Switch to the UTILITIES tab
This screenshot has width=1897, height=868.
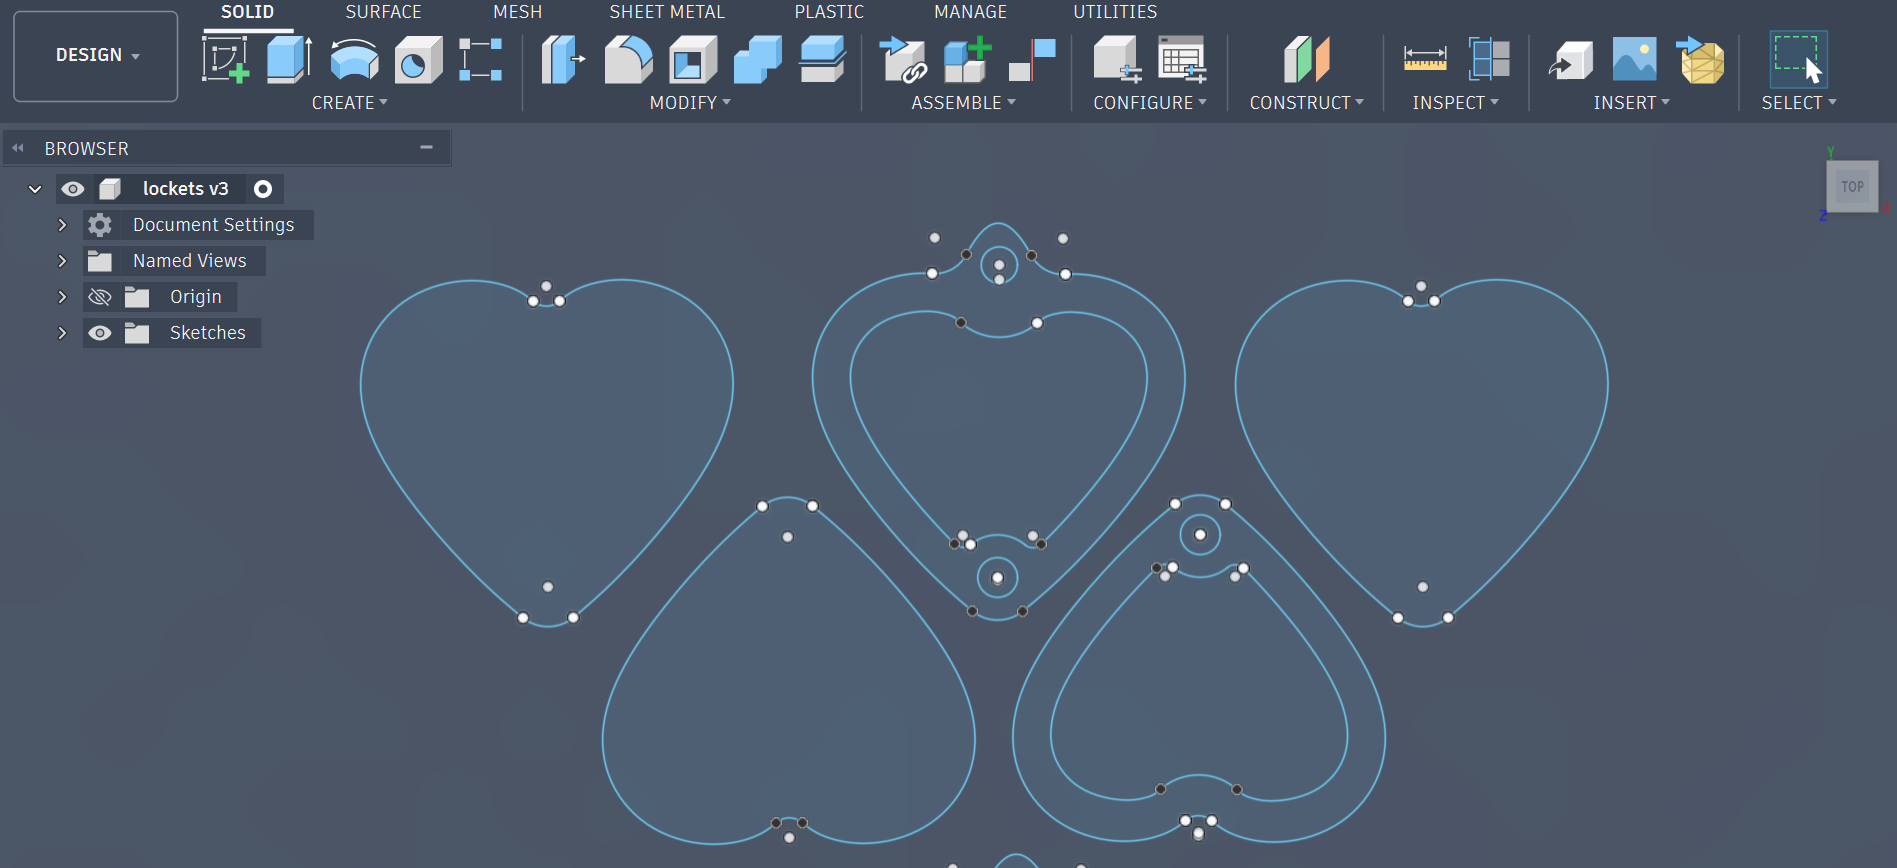[1115, 12]
